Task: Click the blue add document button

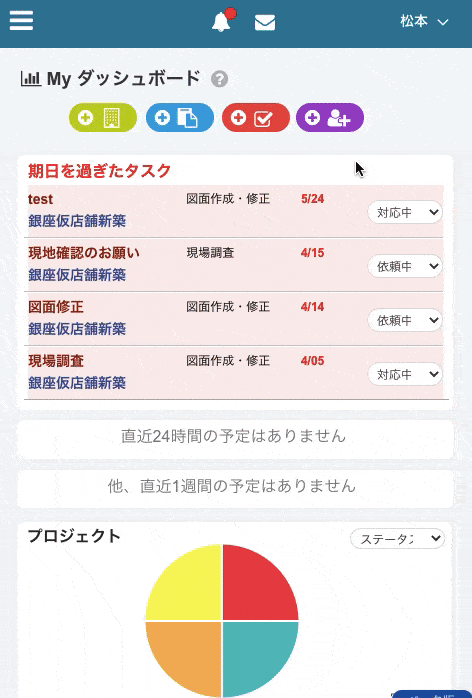Action: click(x=180, y=118)
